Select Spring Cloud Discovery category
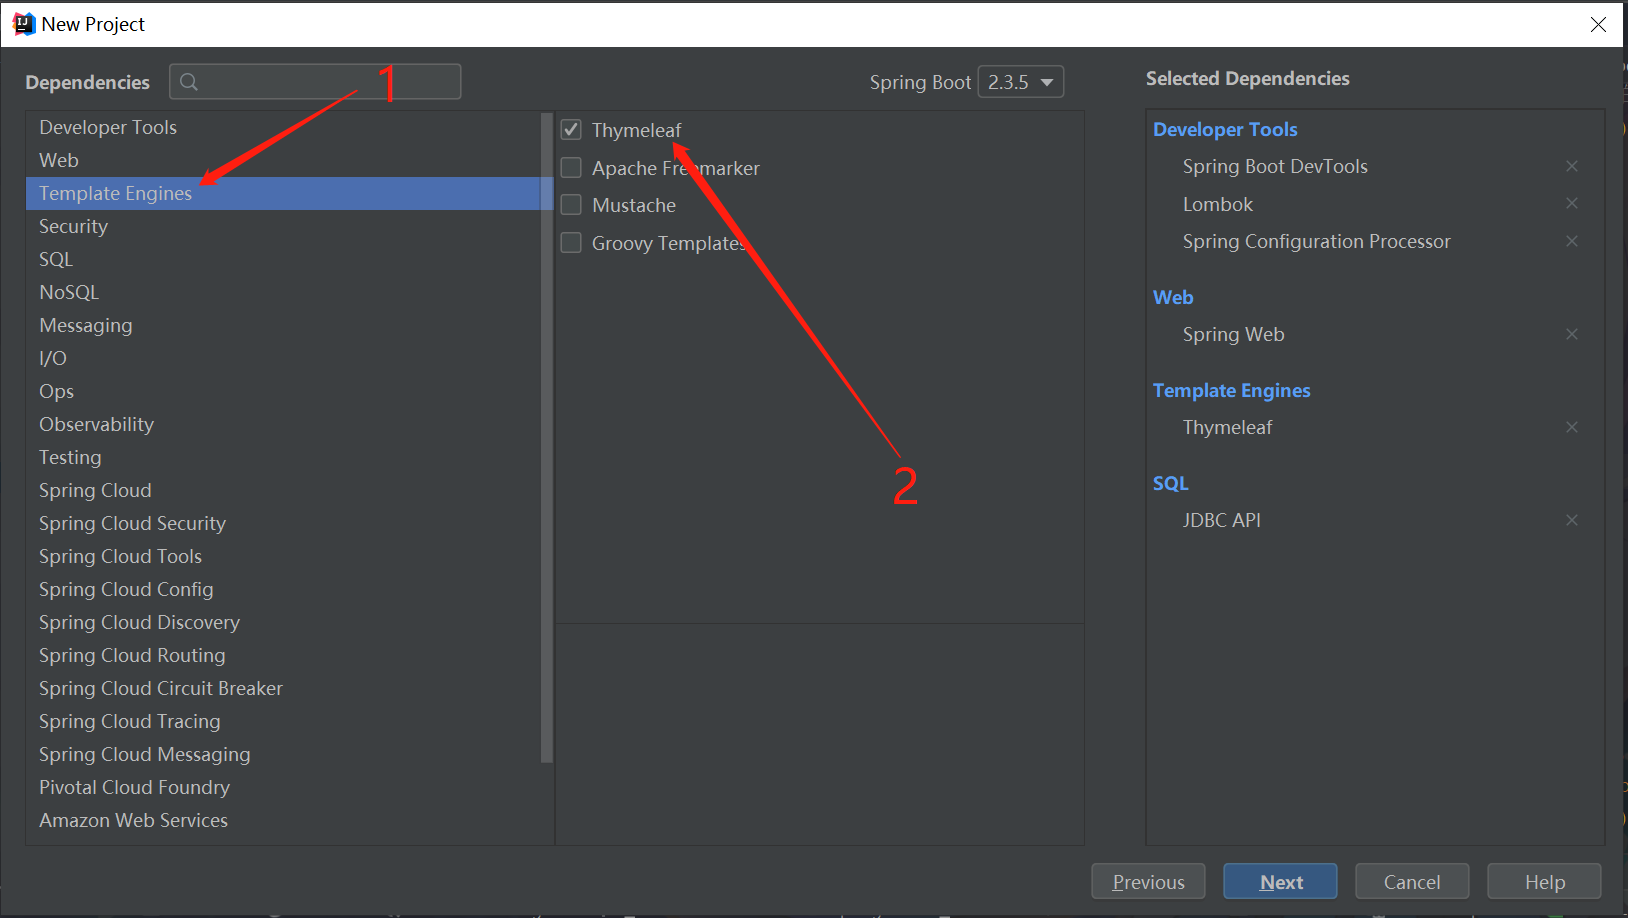1628x918 pixels. (283, 622)
